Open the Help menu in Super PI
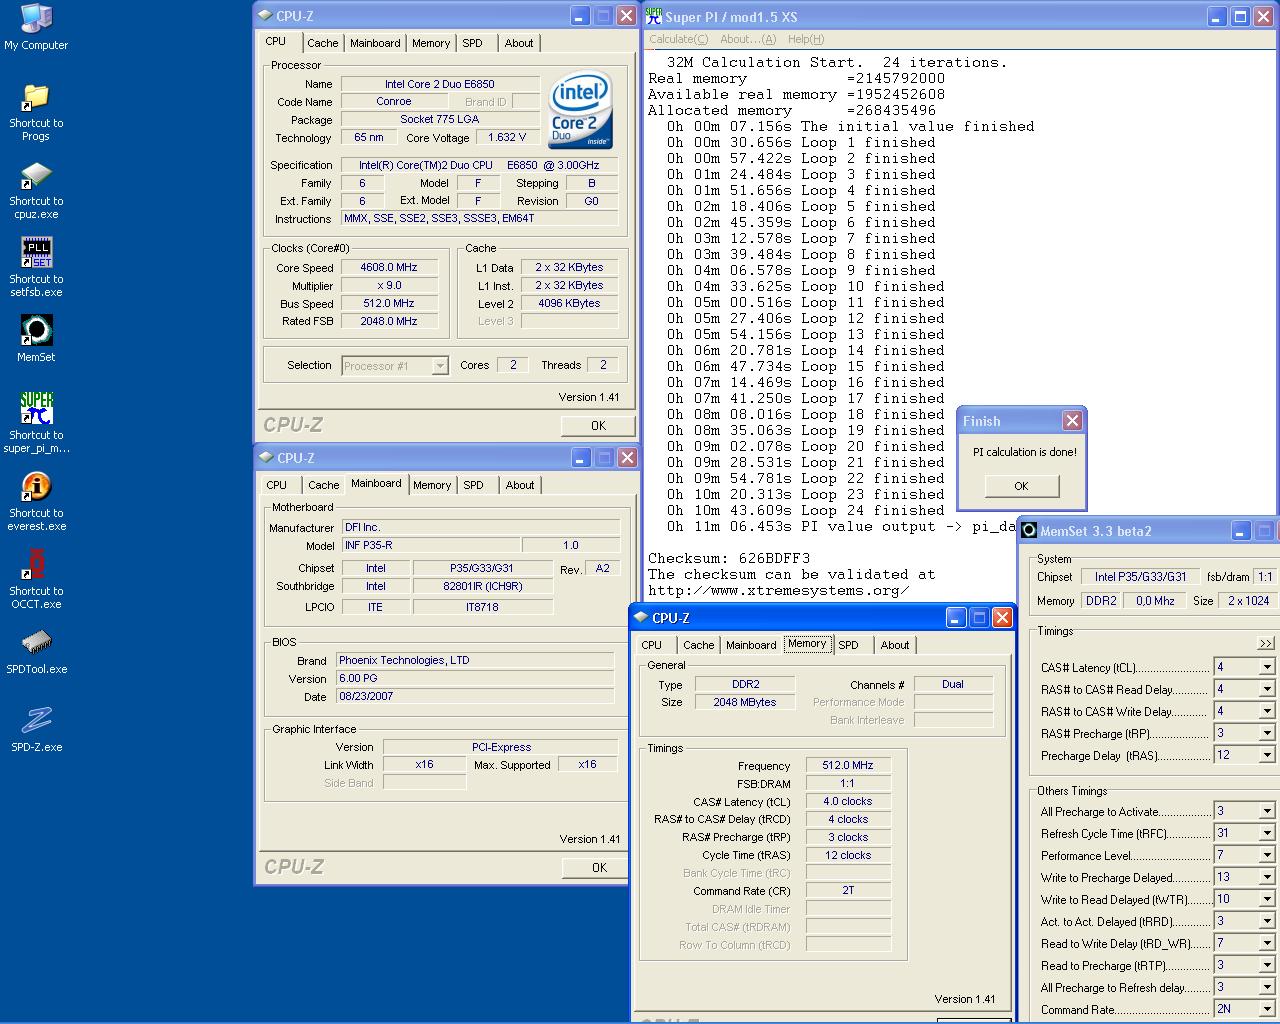1280x1024 pixels. point(806,39)
